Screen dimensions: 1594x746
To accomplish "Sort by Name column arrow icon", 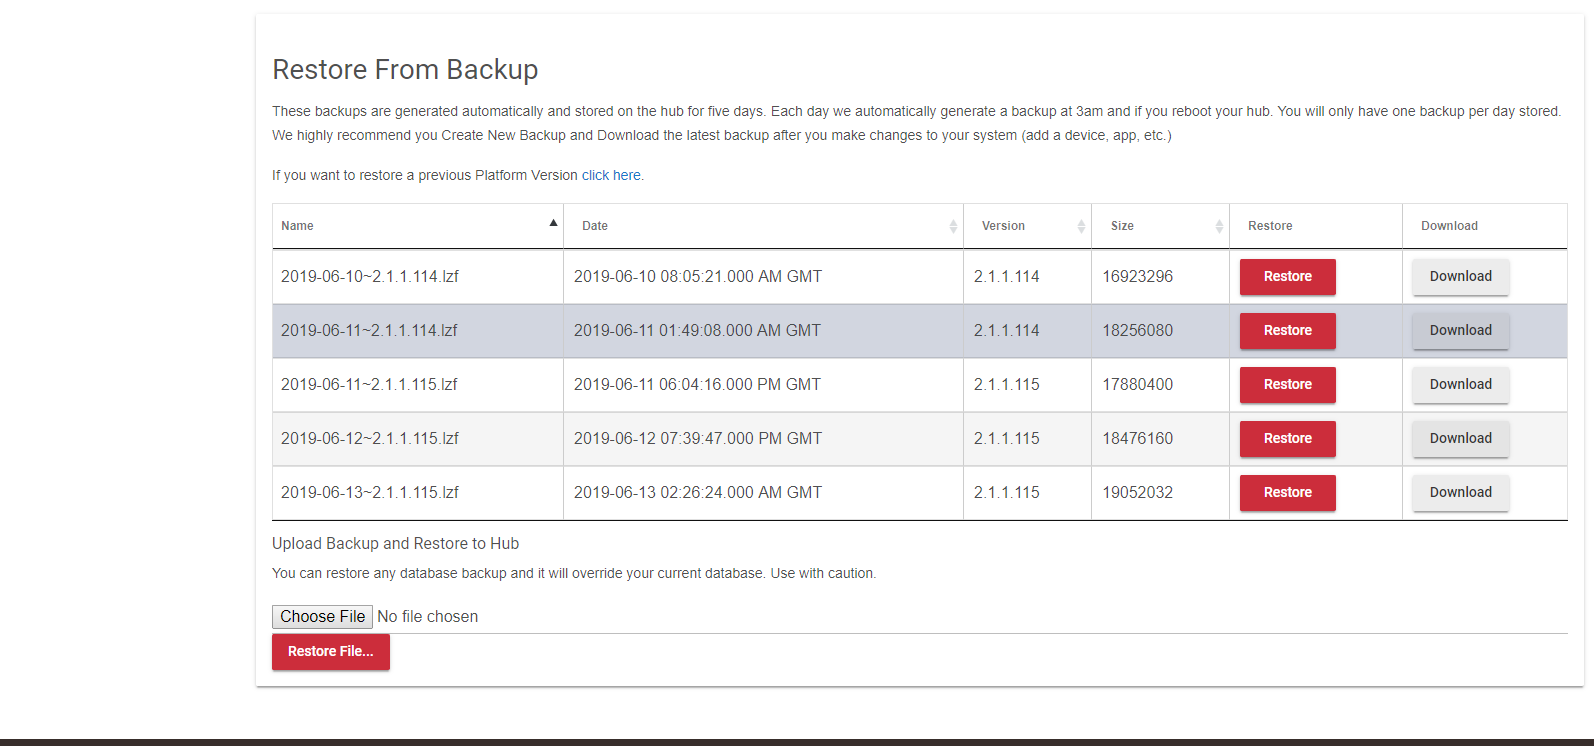I will pyautogui.click(x=553, y=223).
